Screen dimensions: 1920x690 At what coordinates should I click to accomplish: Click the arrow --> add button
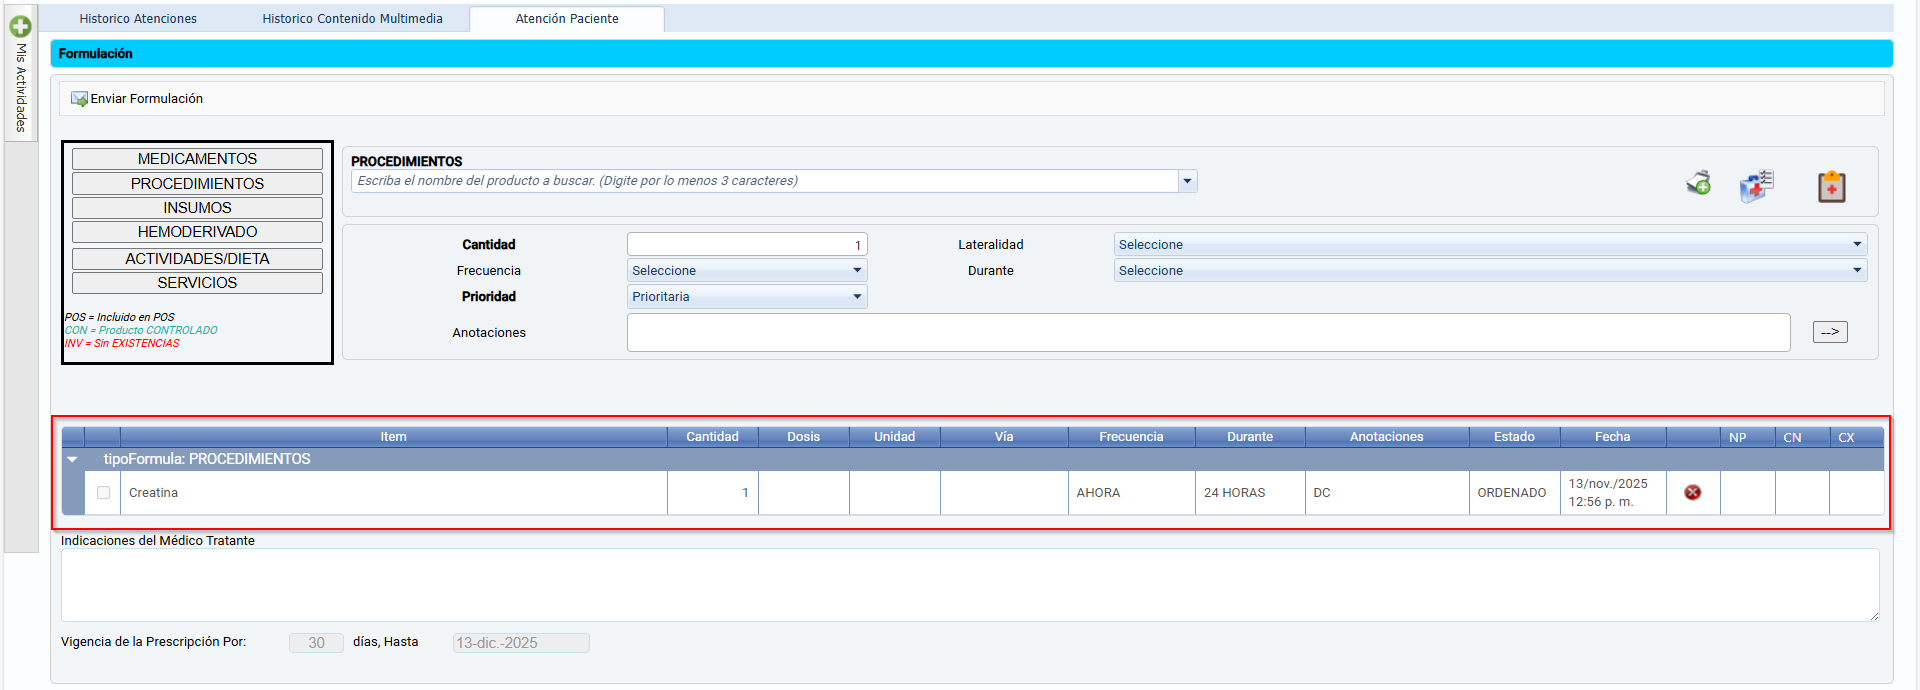point(1830,332)
